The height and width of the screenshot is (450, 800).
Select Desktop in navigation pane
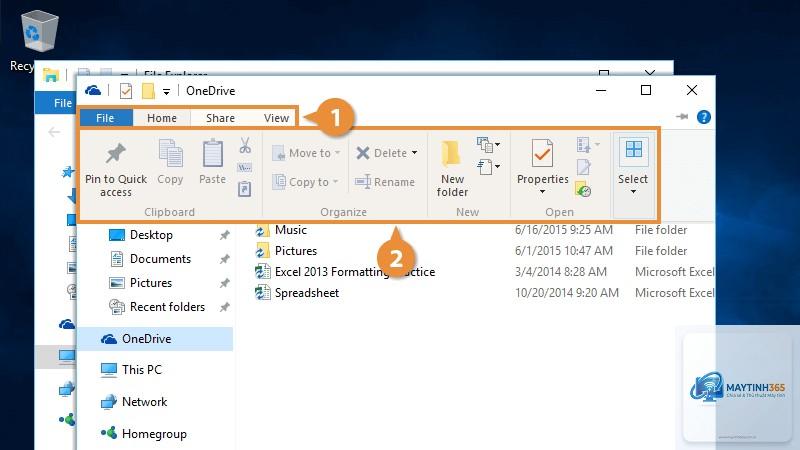point(151,235)
